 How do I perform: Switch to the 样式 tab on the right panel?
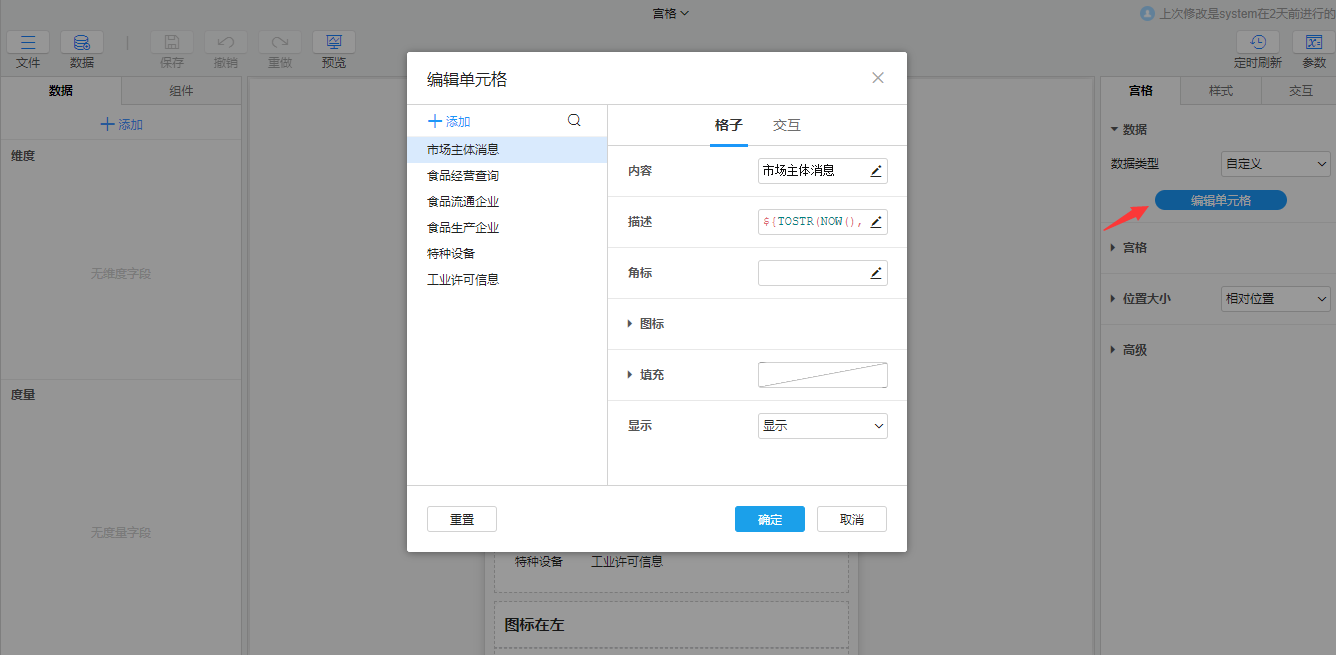pyautogui.click(x=1221, y=90)
